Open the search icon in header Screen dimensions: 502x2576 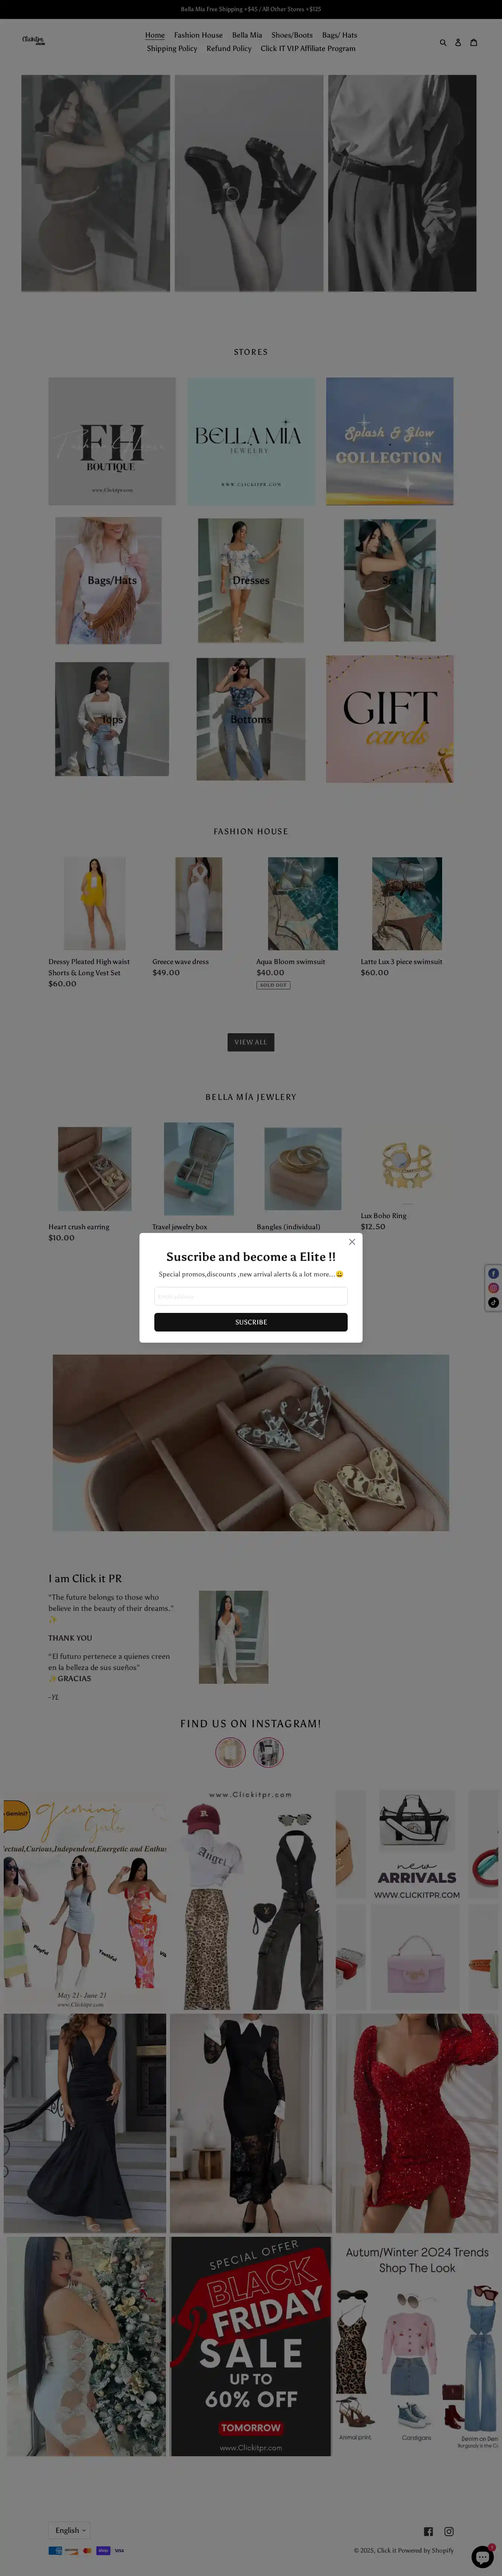pos(443,42)
